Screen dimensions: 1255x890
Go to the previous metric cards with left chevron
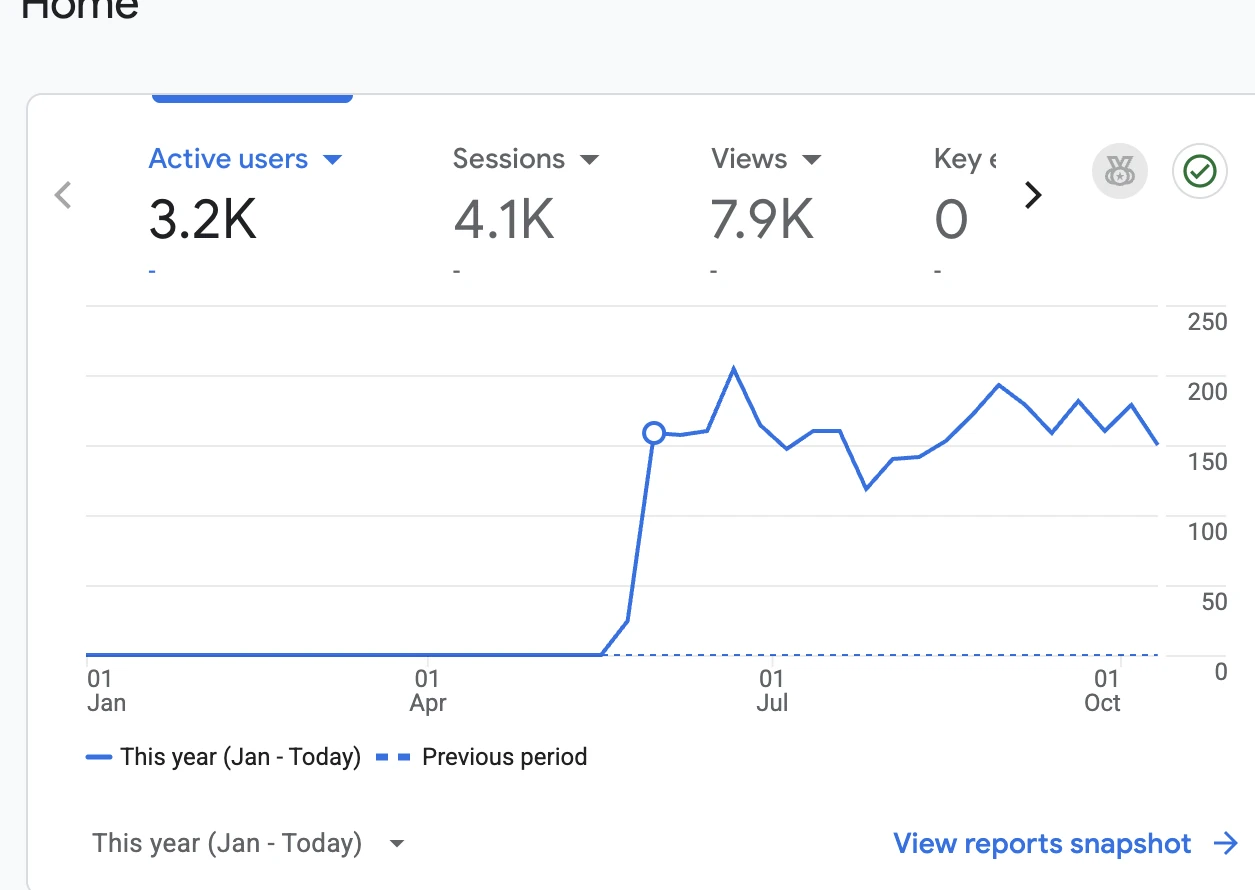click(63, 195)
